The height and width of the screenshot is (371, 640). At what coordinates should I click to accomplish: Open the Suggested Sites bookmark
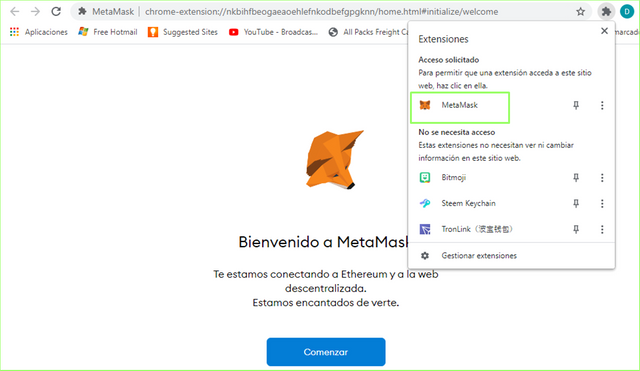coord(183,32)
